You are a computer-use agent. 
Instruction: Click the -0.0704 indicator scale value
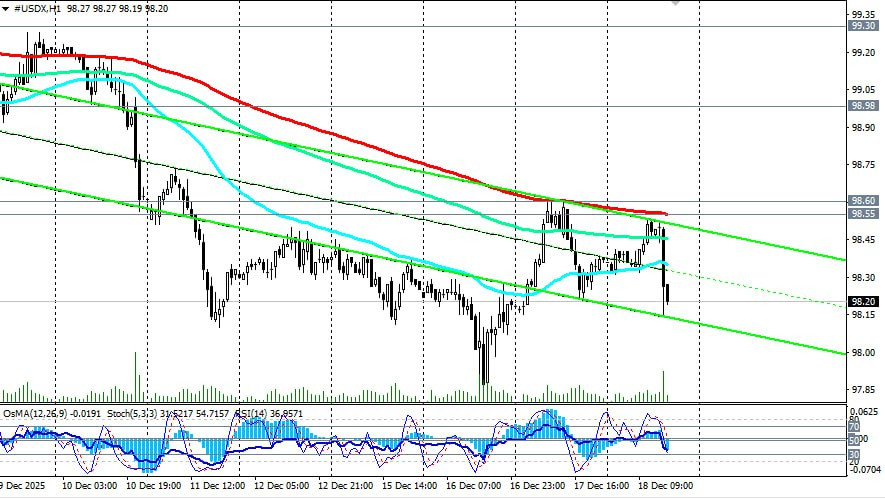(x=864, y=470)
